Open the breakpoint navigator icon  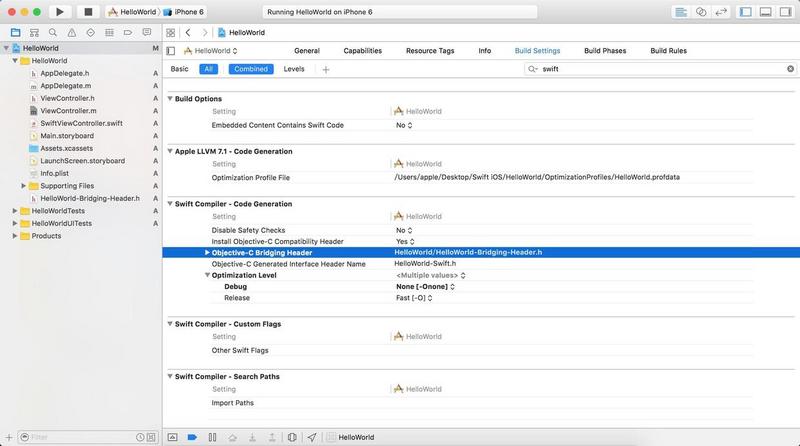128,33
